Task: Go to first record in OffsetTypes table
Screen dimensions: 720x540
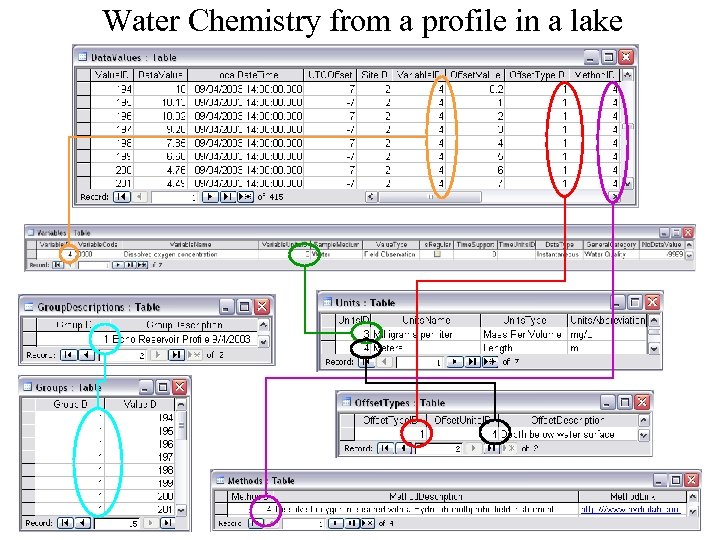Action: tap(385, 448)
